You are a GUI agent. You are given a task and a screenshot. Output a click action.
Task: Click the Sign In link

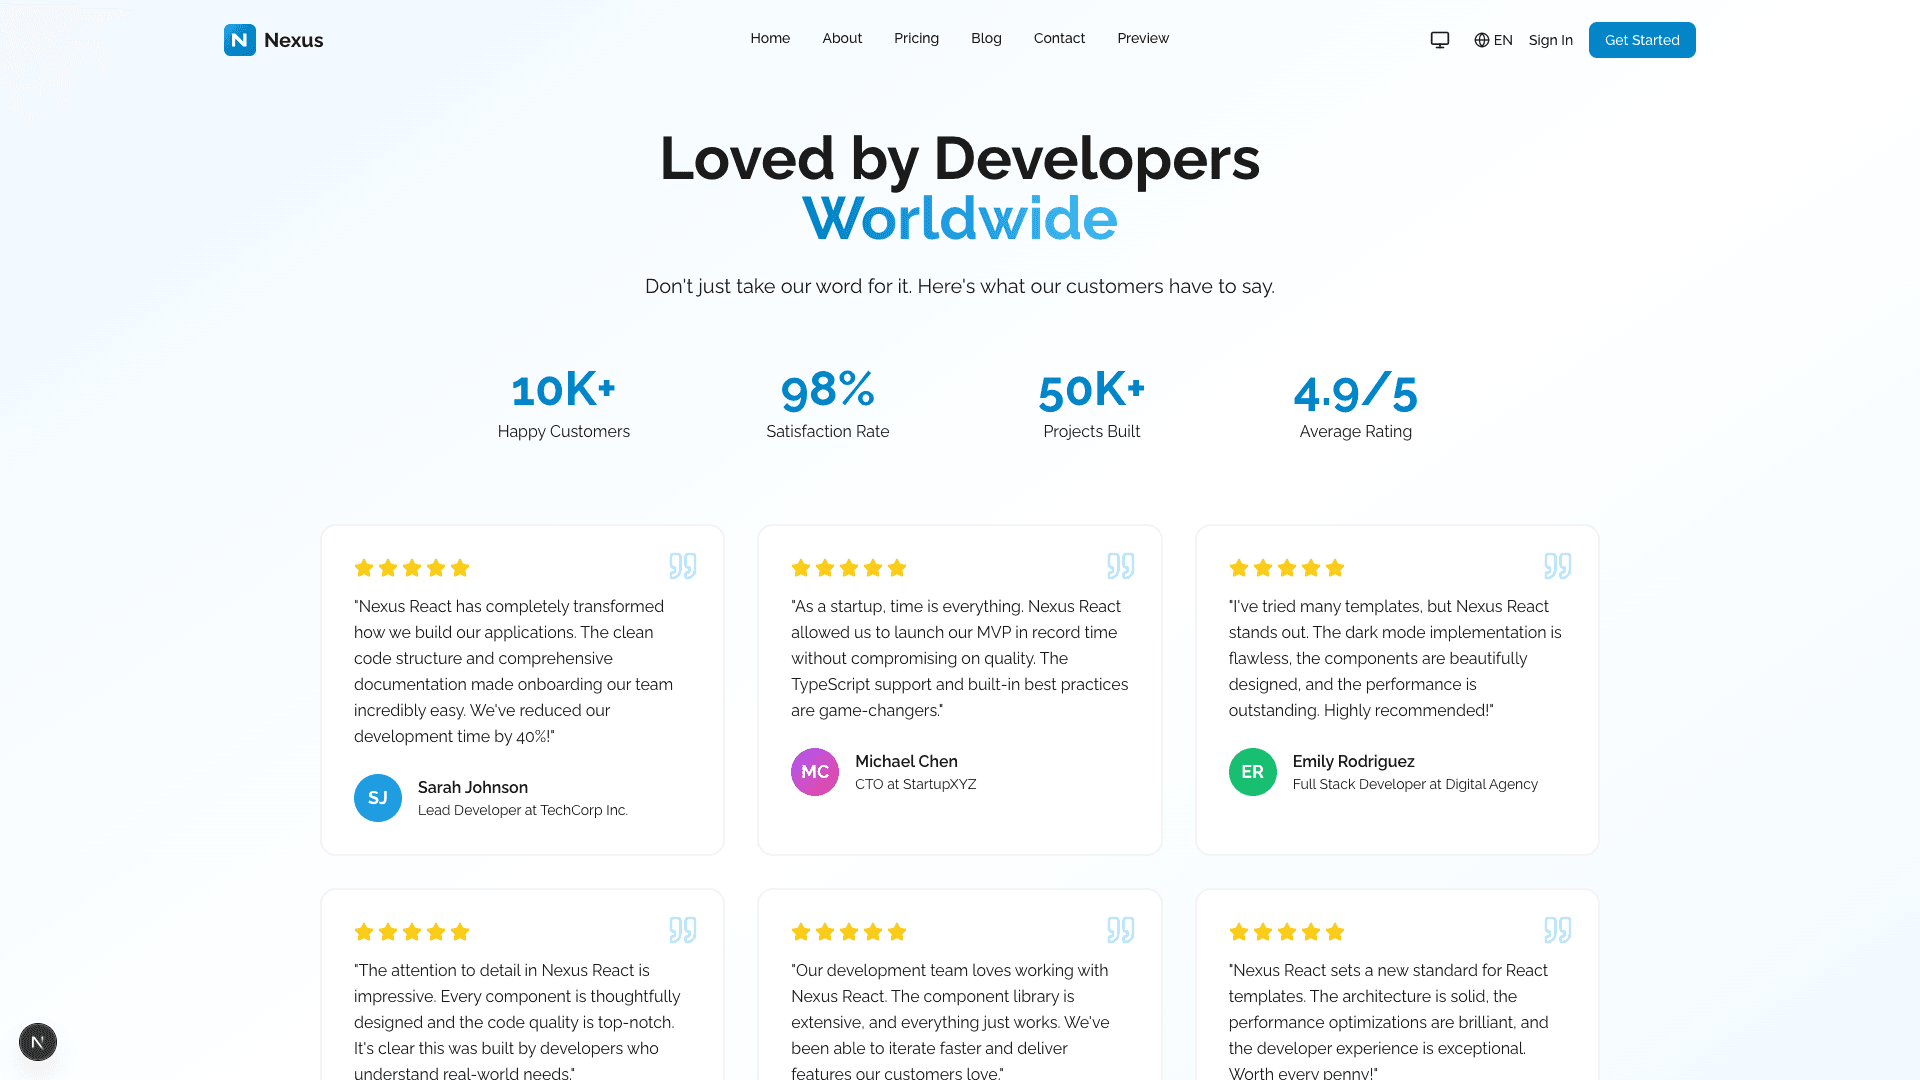pyautogui.click(x=1550, y=40)
